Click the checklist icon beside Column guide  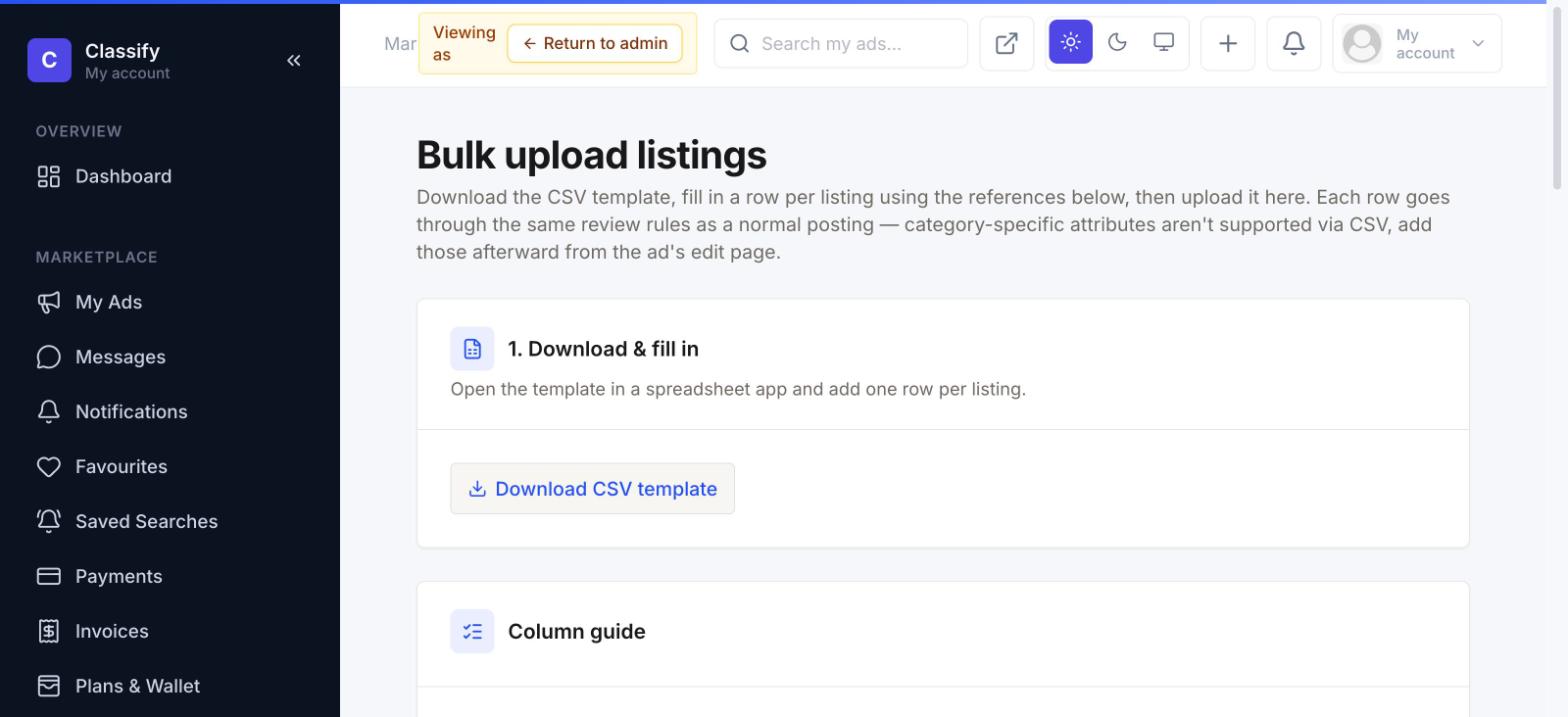click(472, 632)
